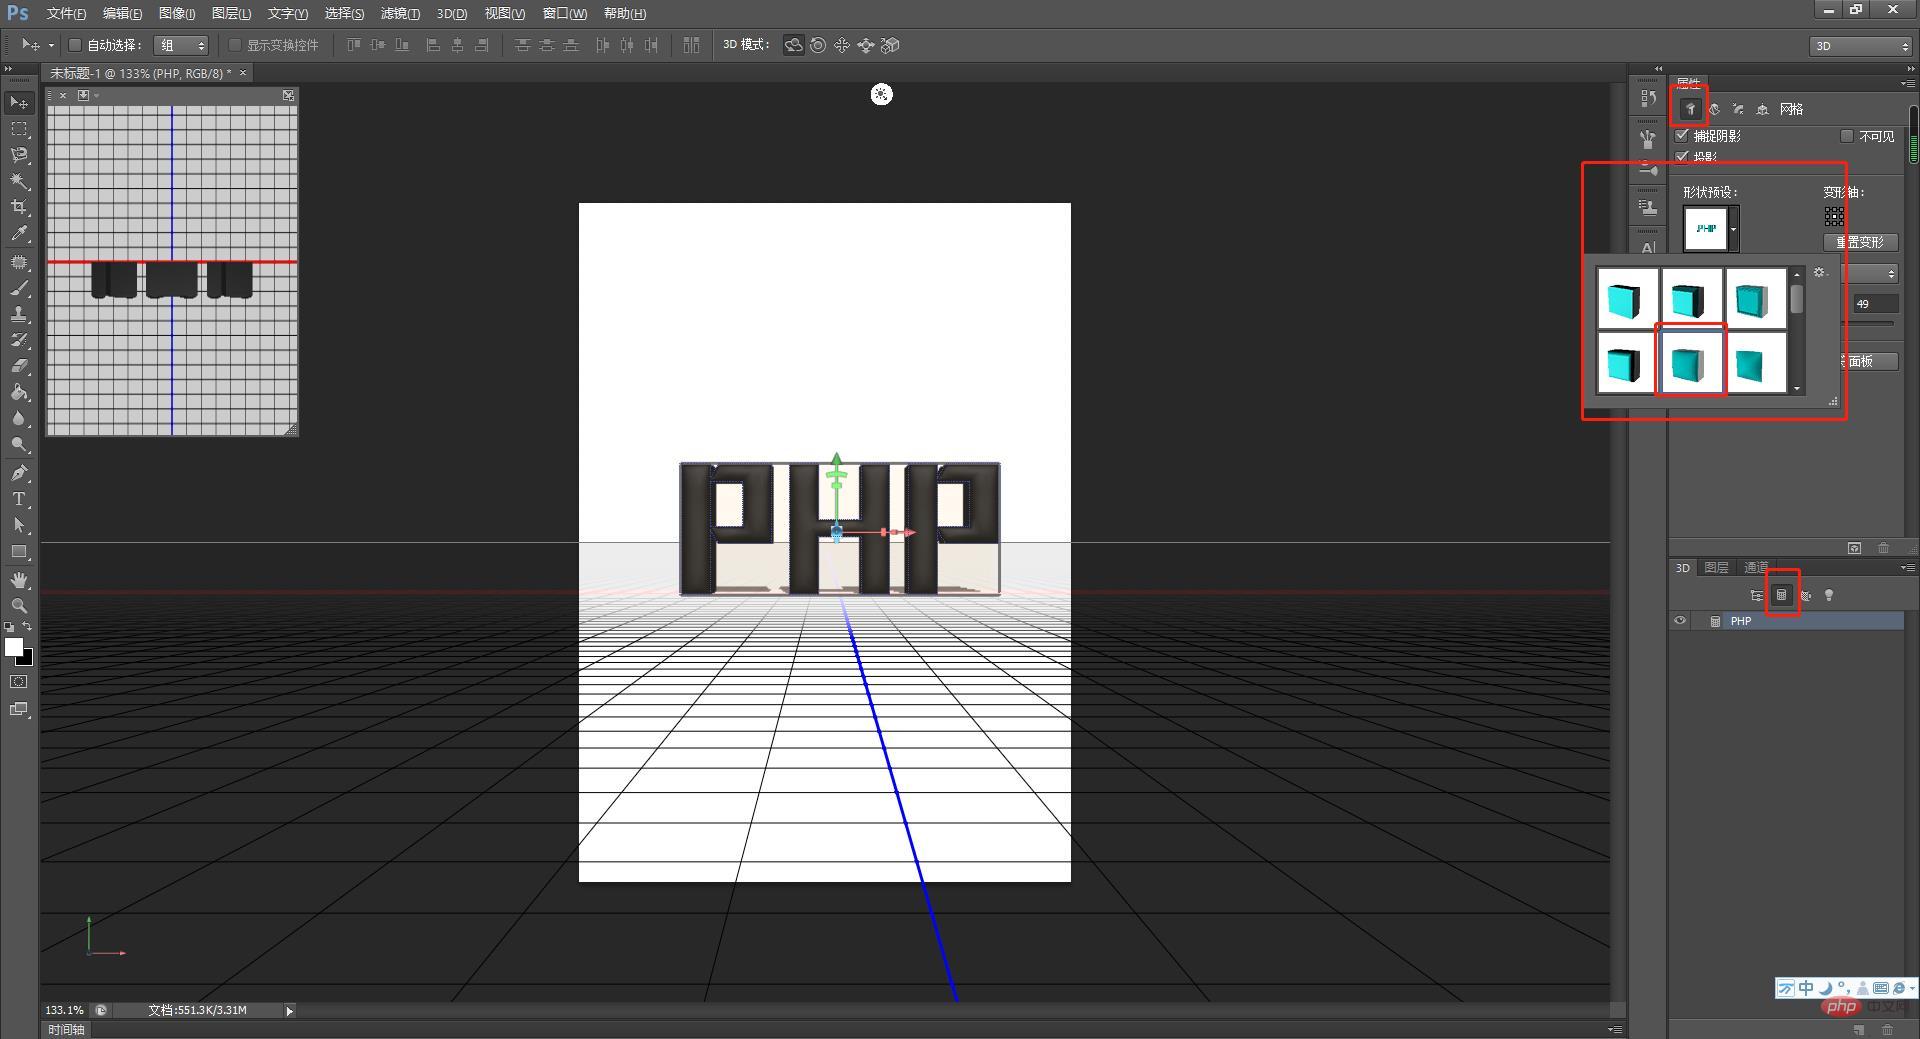Open the Mesh properties icon in Properties panel
The image size is (1920, 1039).
point(1690,109)
